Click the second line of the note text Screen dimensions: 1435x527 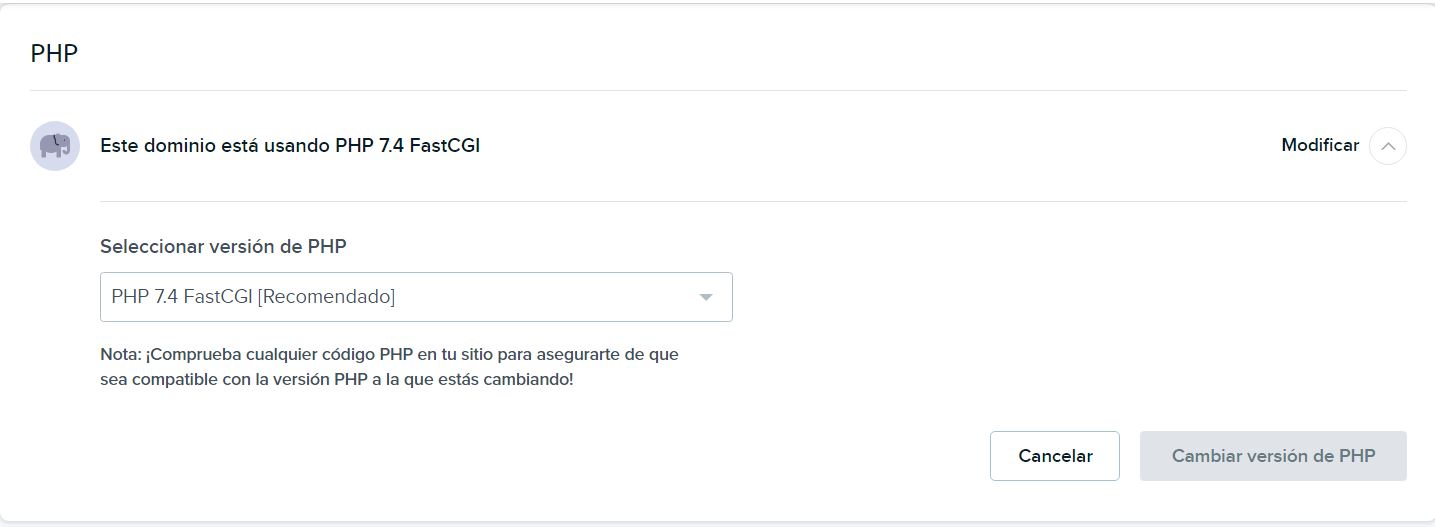(336, 381)
